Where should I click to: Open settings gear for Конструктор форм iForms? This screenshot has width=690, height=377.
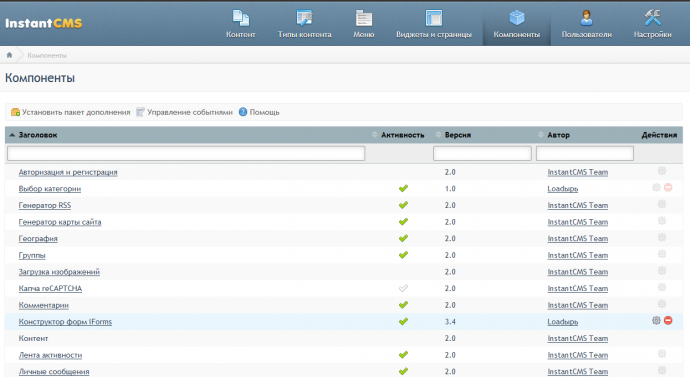click(656, 321)
